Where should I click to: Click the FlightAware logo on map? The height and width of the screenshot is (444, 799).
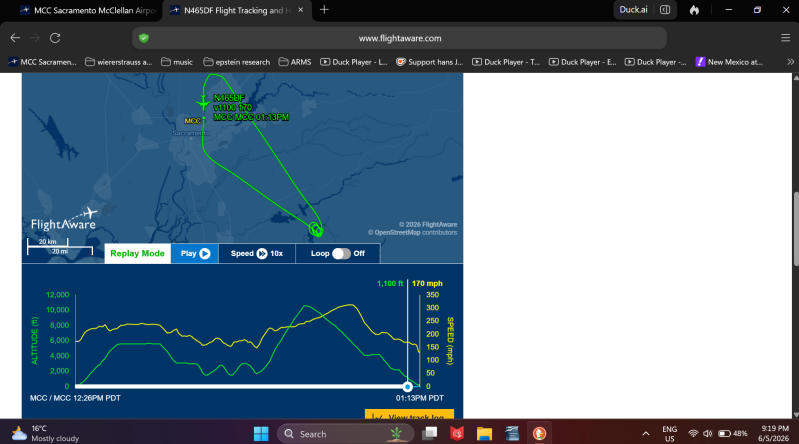64,219
